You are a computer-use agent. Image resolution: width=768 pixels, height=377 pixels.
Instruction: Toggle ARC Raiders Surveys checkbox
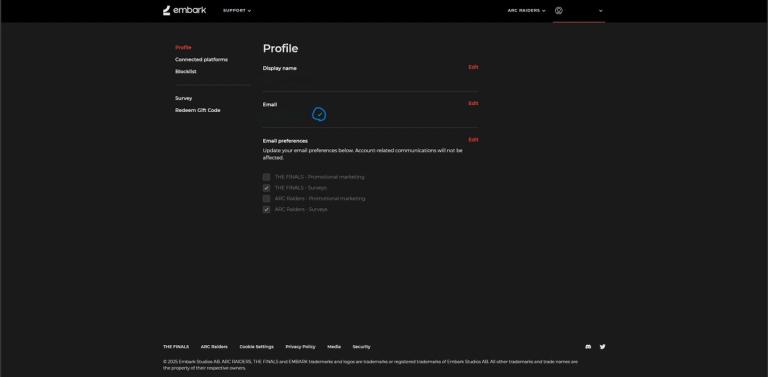click(x=266, y=210)
